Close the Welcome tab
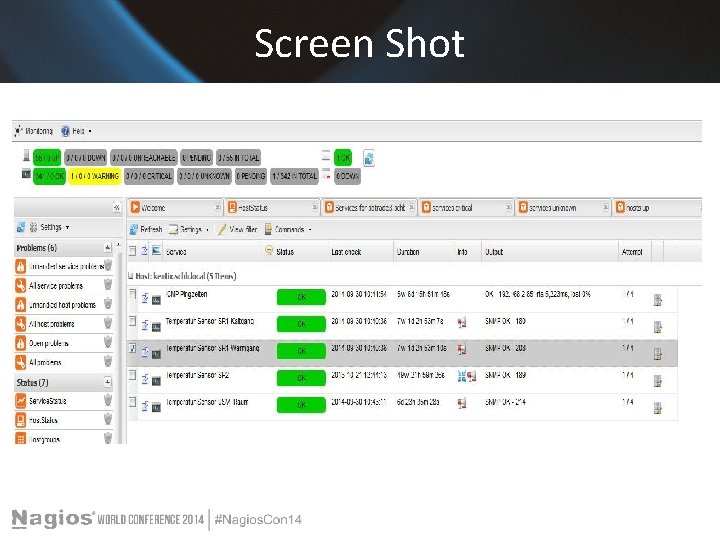The image size is (720, 540). (x=217, y=208)
